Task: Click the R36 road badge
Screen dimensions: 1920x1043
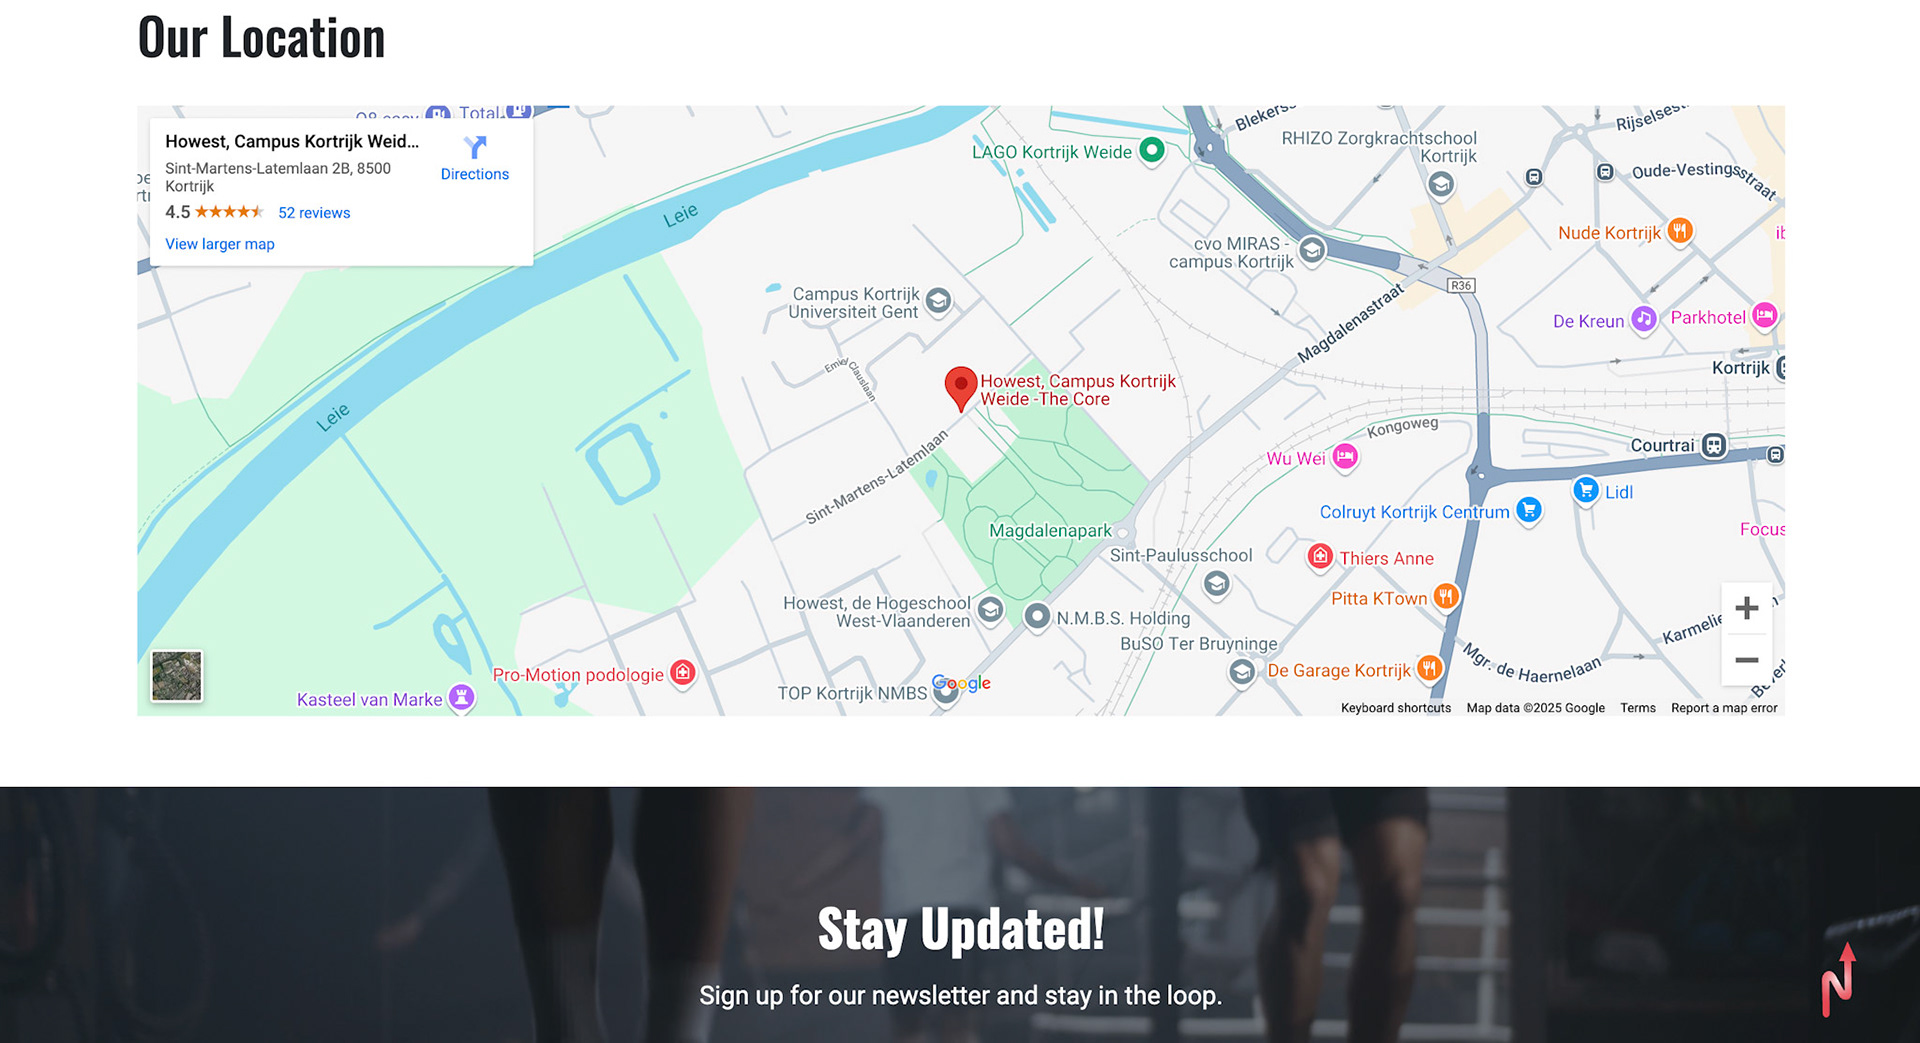Action: click(1461, 286)
